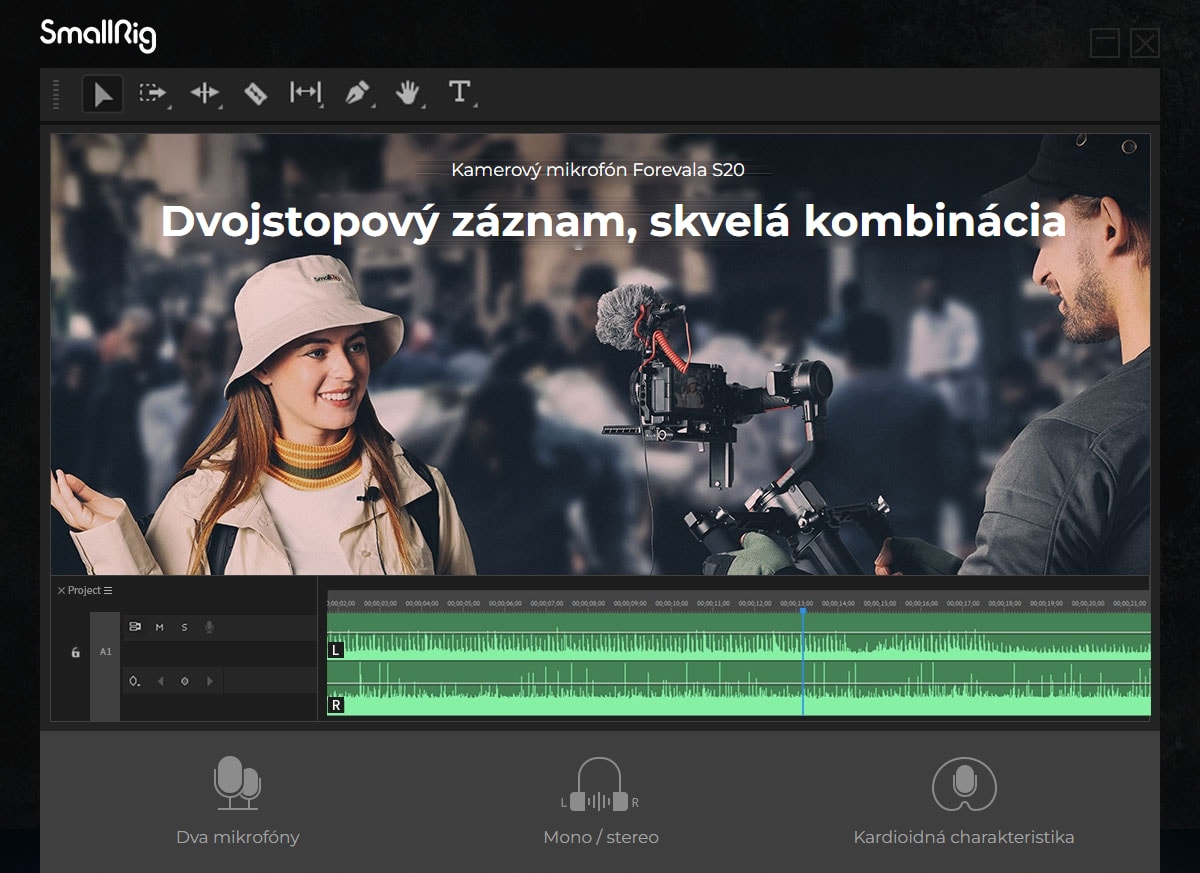Click the video preview image

click(600, 355)
